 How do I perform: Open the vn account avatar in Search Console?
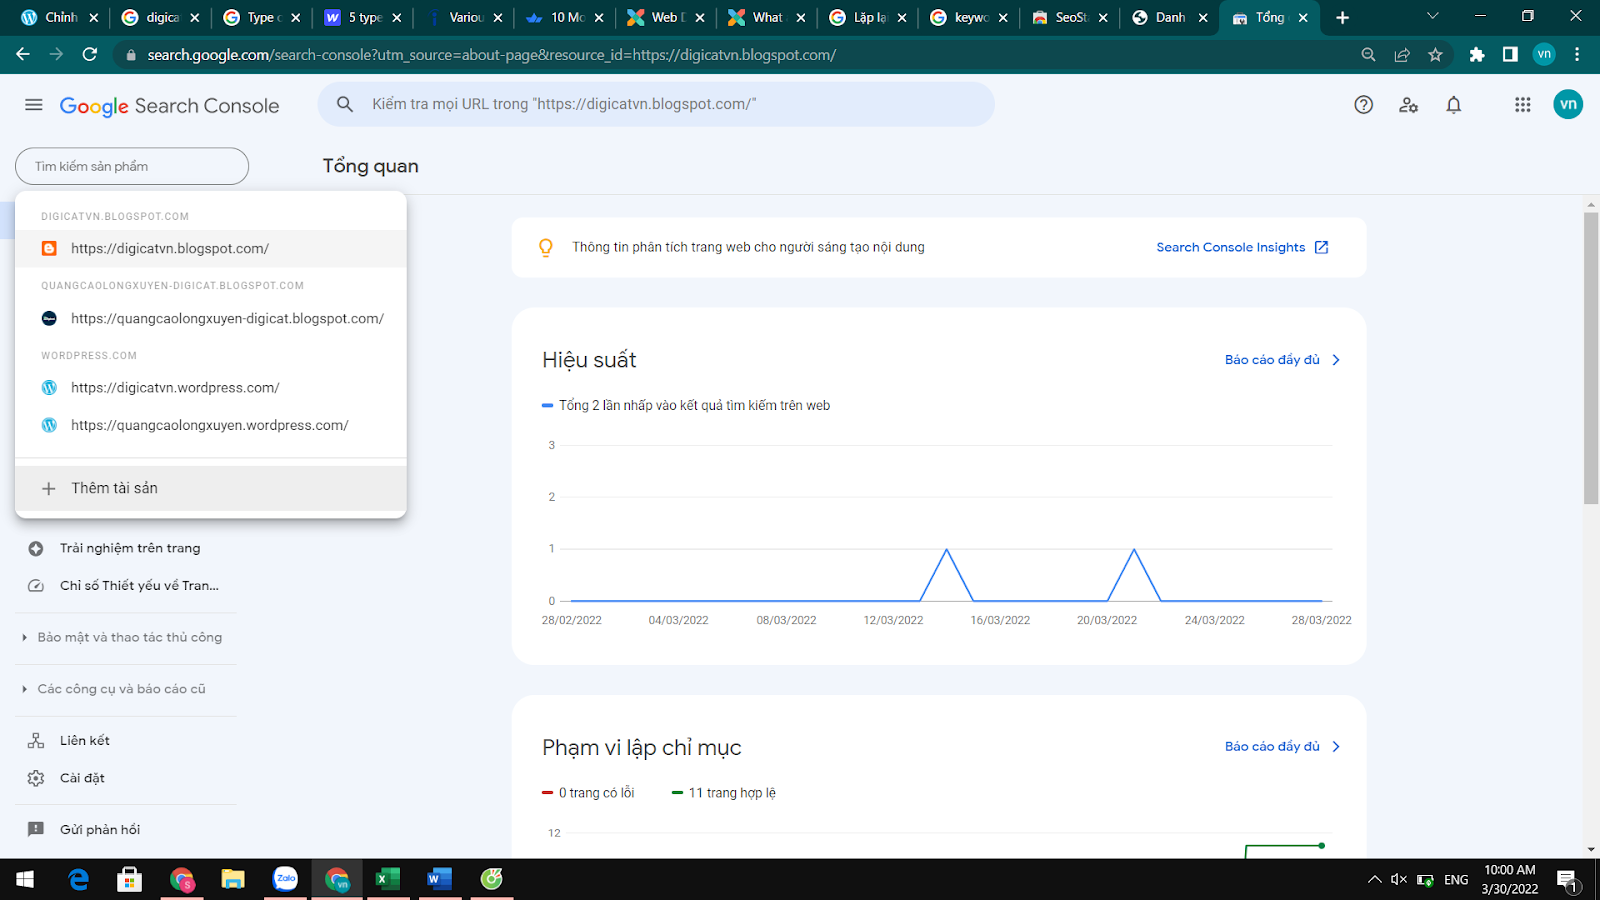click(1568, 104)
